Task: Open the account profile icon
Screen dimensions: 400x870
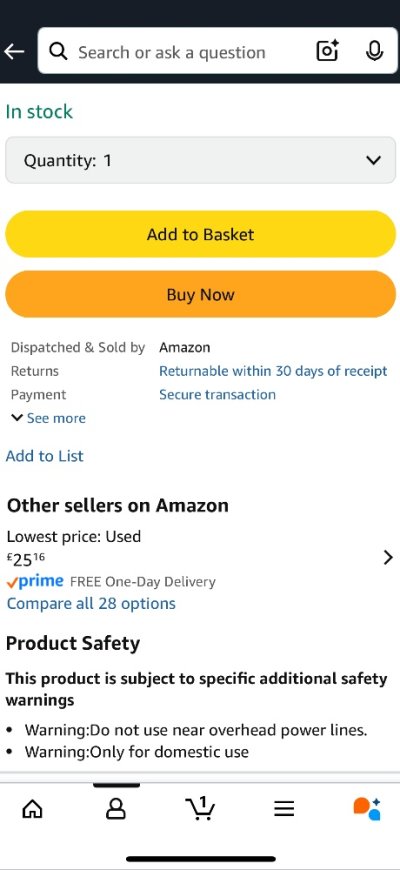Action: click(115, 810)
